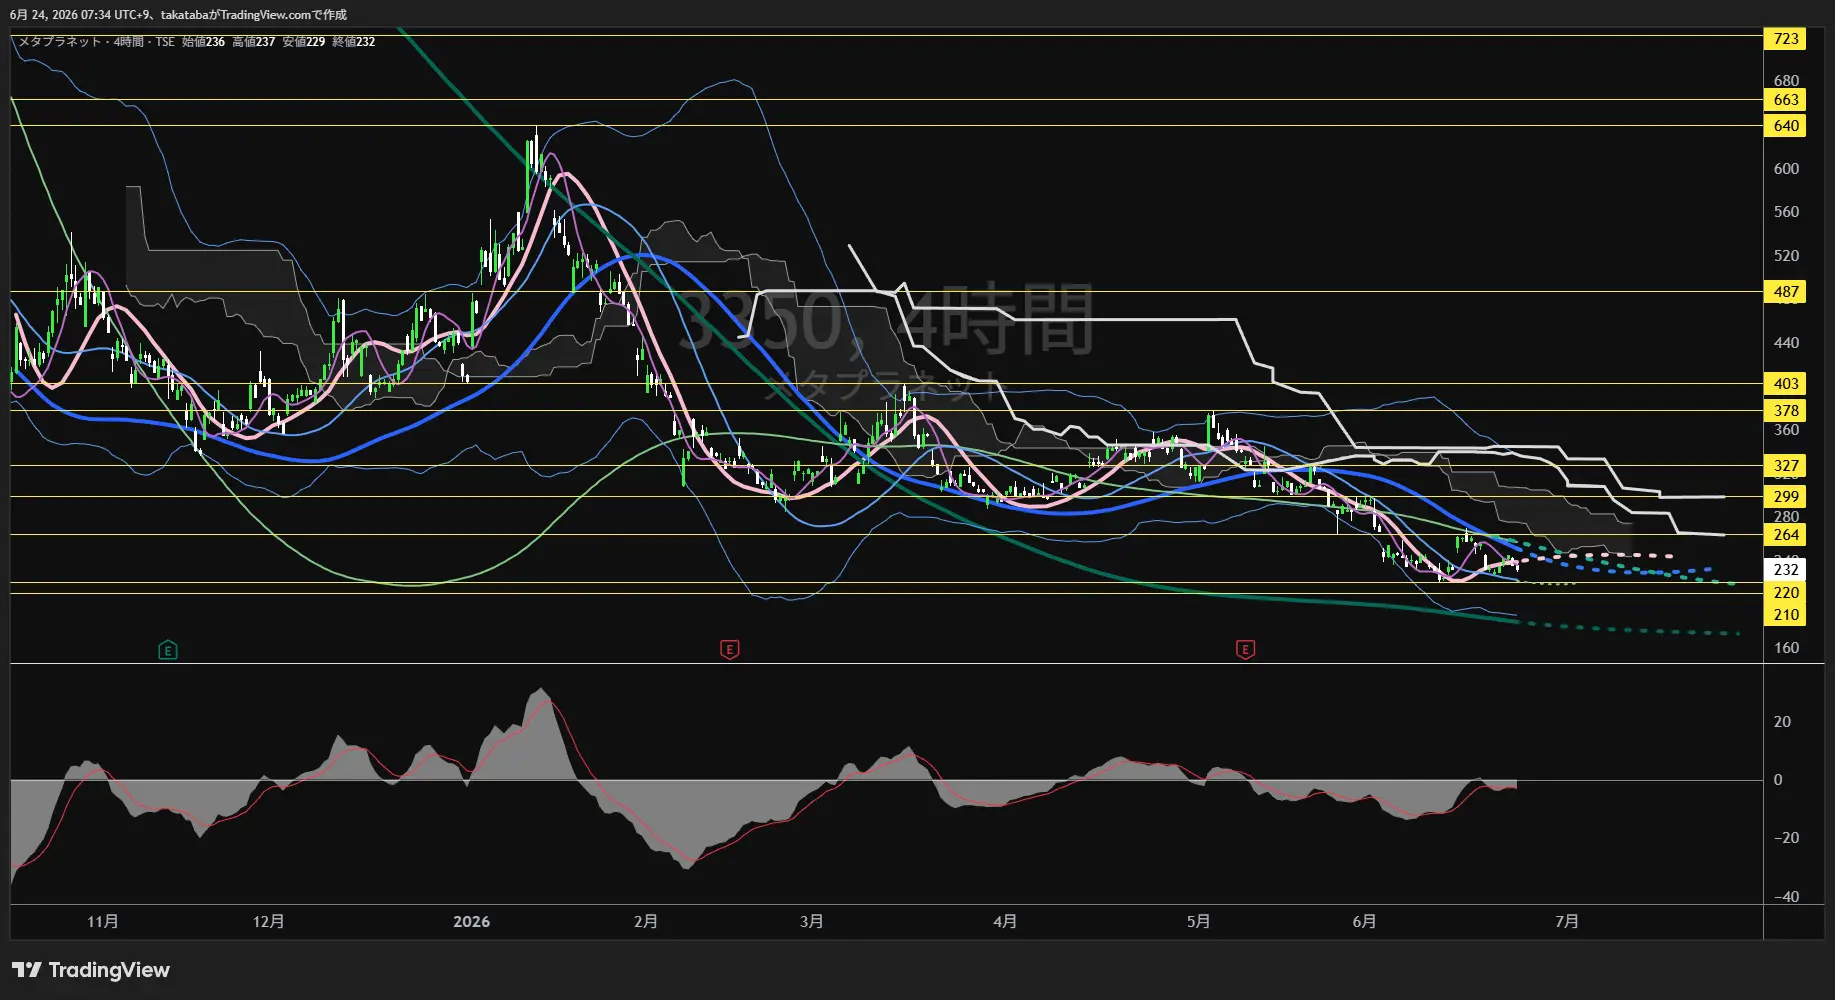The image size is (1835, 1000).
Task: Click the 3月 time axis label
Action: pyautogui.click(x=812, y=922)
